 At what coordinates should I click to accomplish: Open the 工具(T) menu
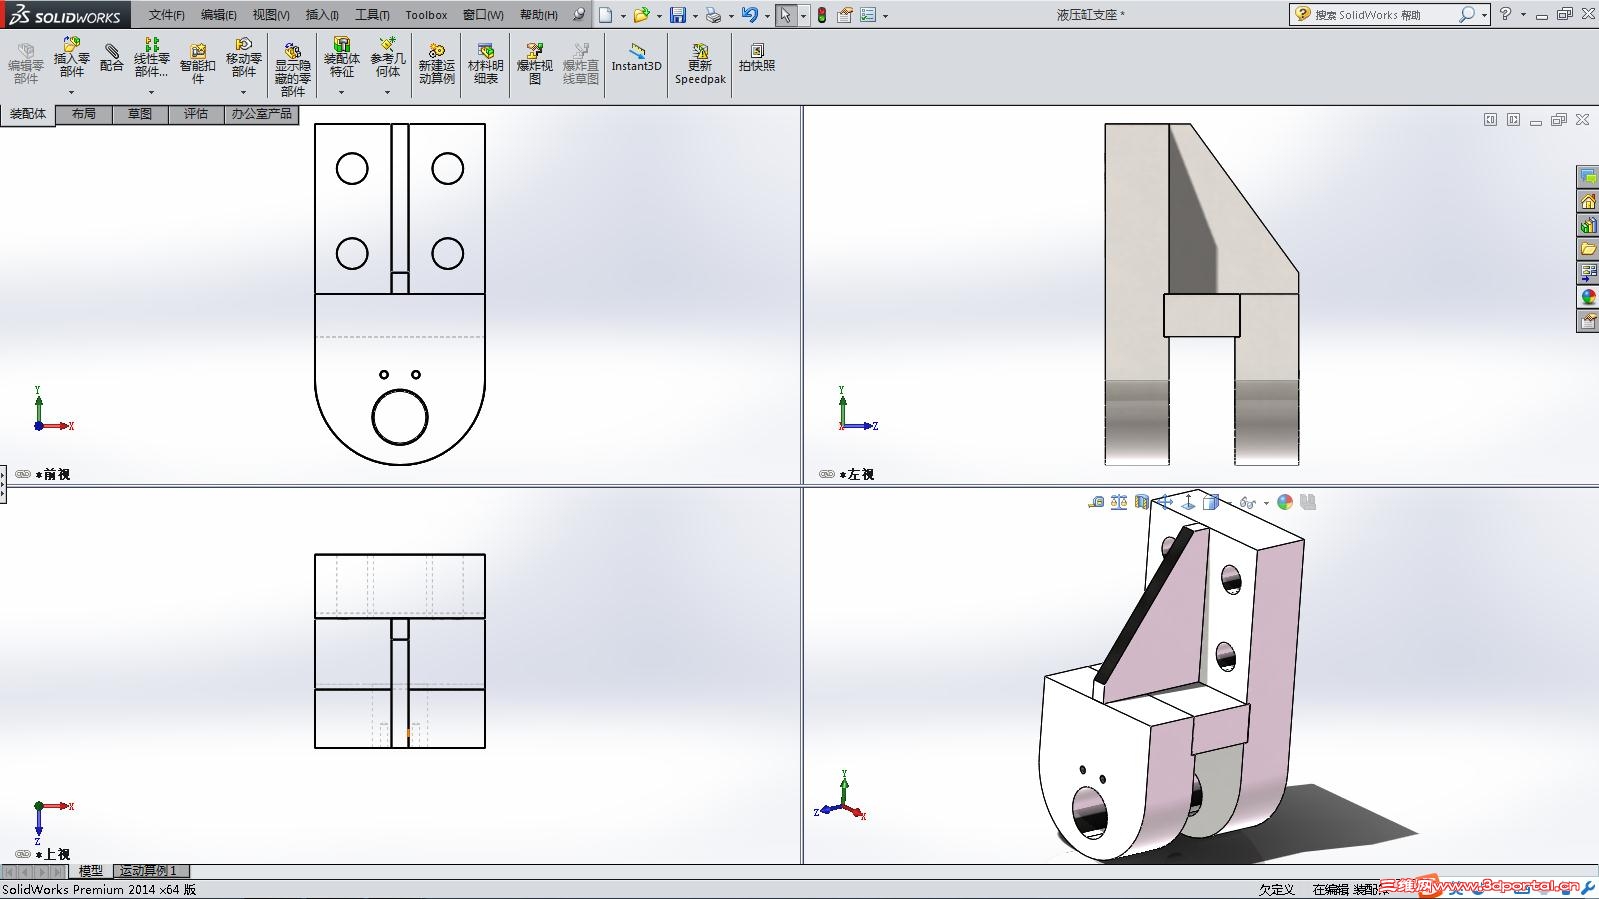pos(372,15)
